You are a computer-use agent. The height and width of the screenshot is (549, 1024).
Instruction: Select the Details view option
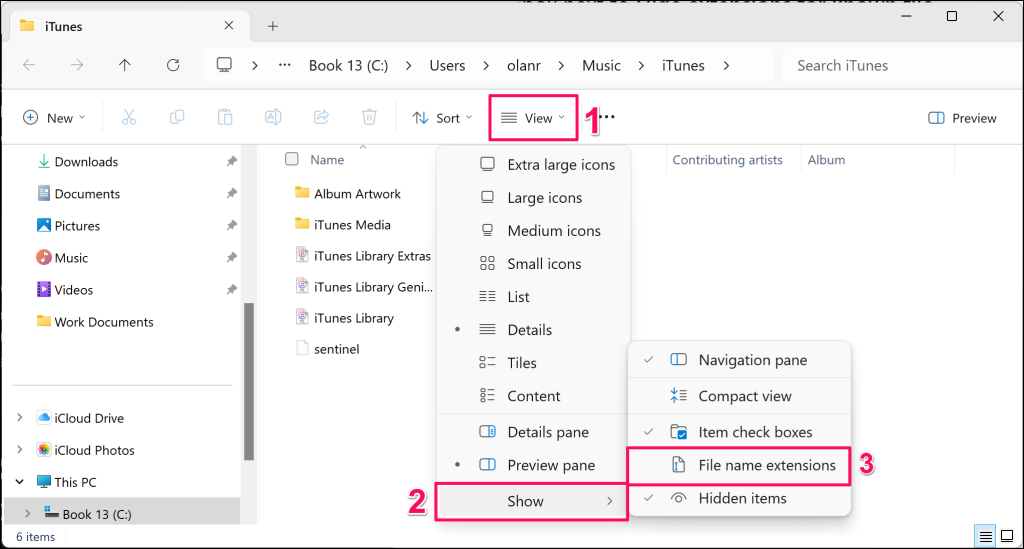[533, 330]
